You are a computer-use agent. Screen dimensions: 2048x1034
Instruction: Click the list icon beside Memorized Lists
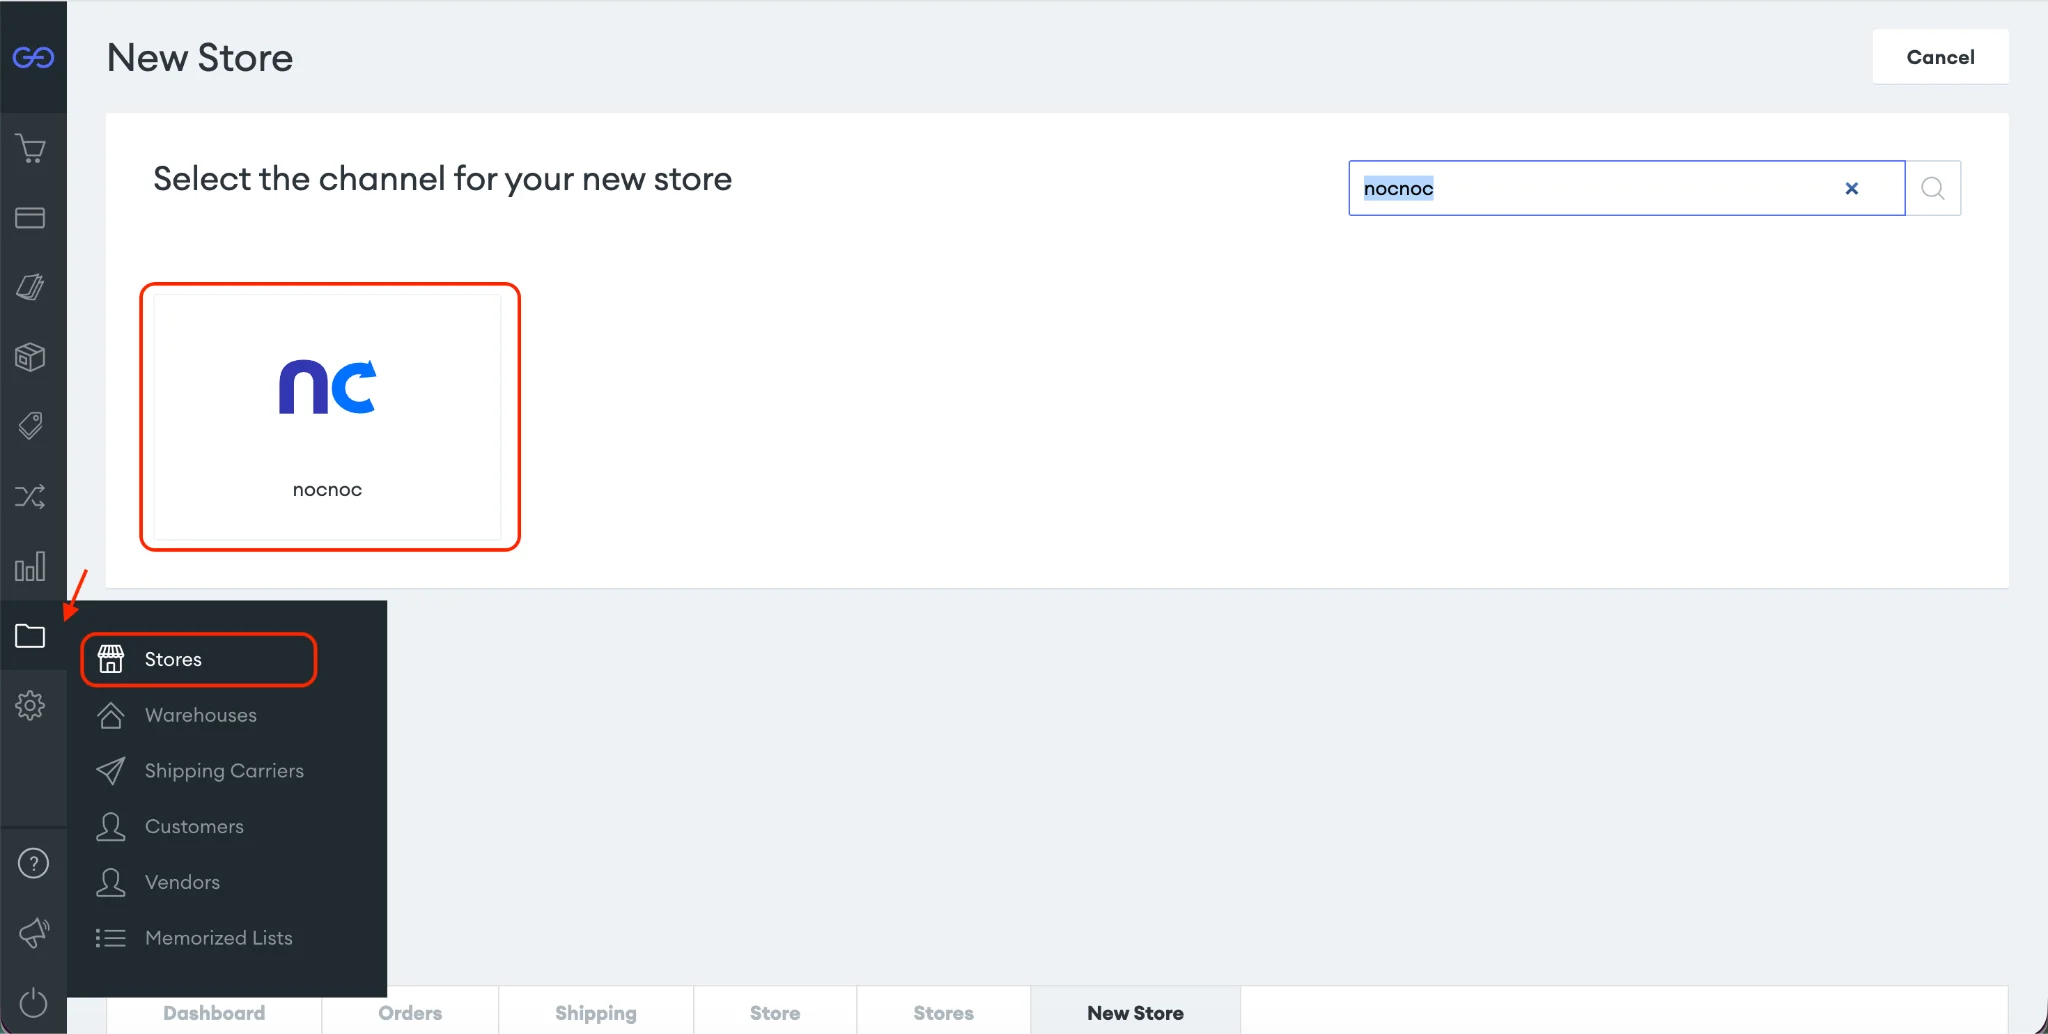coord(111,938)
